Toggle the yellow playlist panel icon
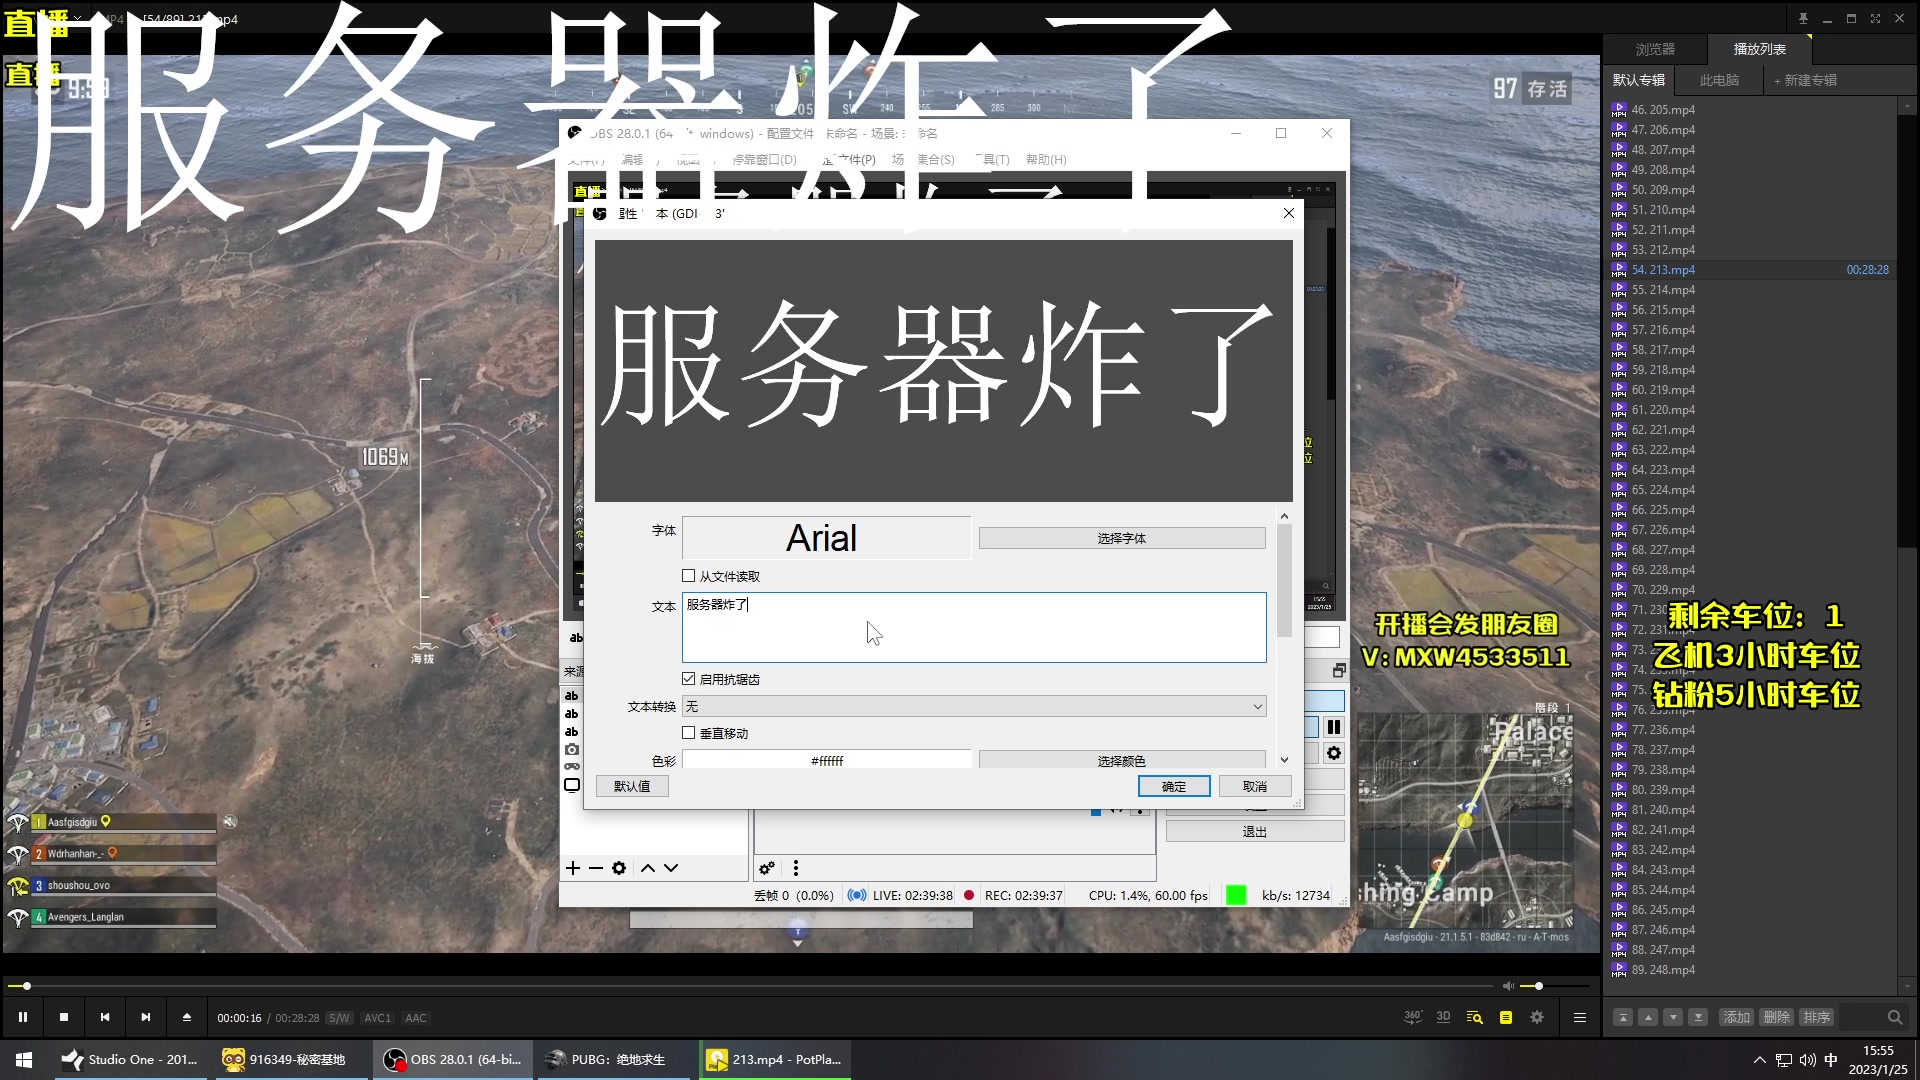1920x1080 pixels. click(1506, 1017)
